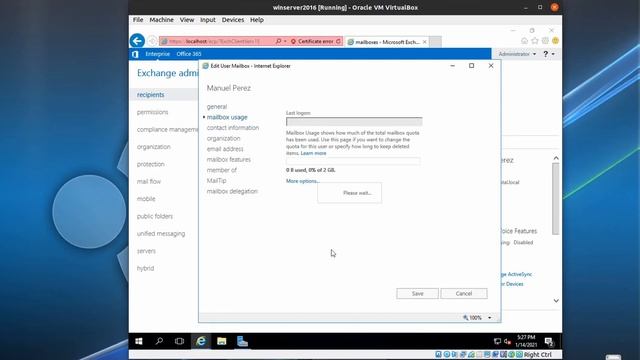Click the Cancel button
The image size is (640, 360).
(x=464, y=293)
